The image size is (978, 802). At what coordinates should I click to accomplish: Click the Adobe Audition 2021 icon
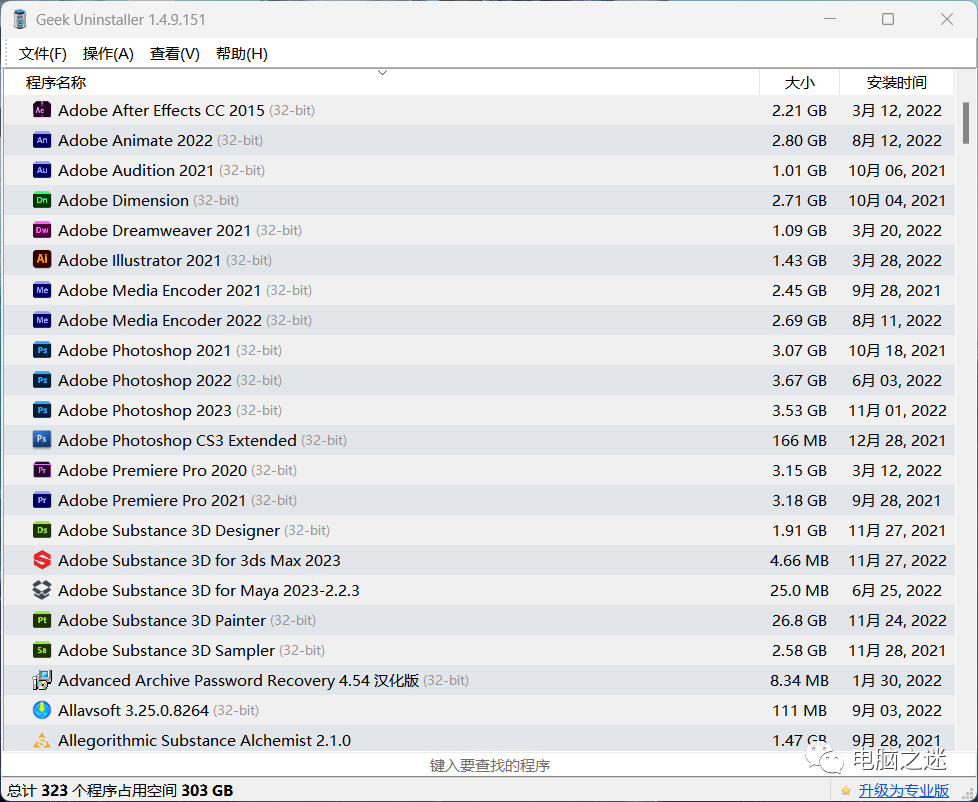[x=42, y=170]
